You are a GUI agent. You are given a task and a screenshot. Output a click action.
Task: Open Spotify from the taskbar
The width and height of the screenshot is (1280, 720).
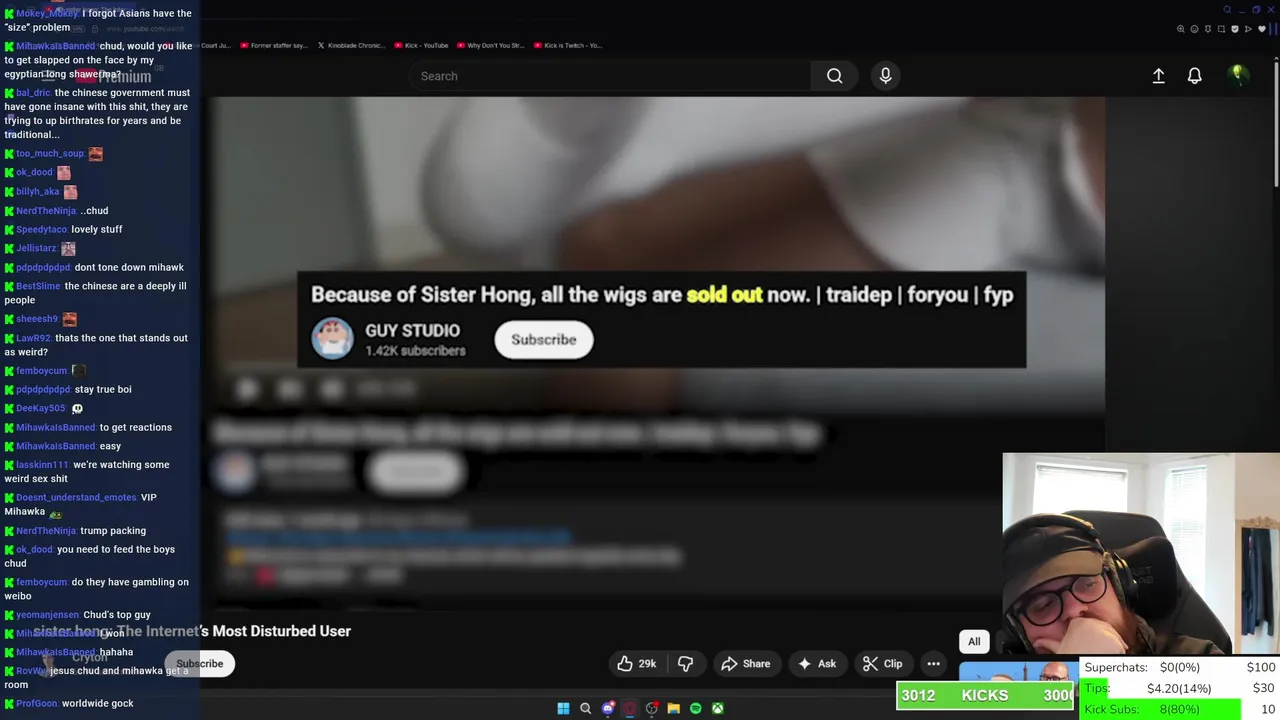coord(695,709)
